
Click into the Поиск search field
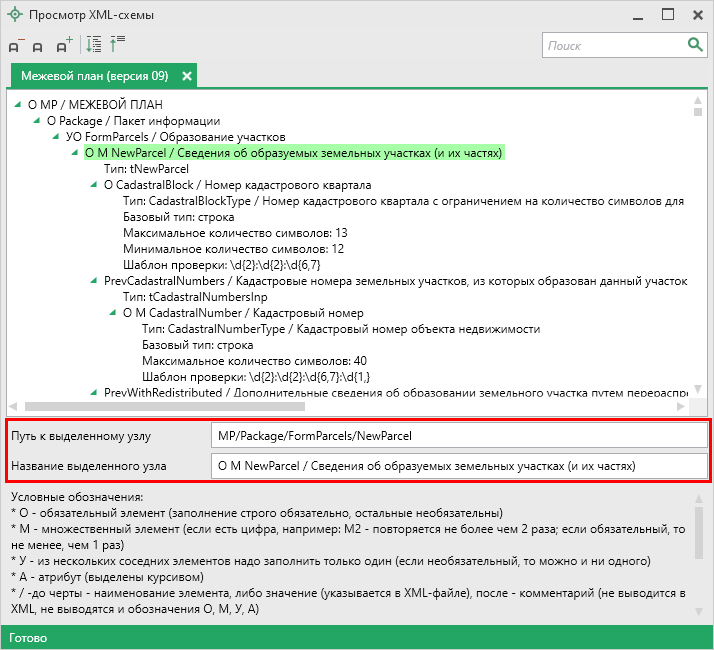611,45
